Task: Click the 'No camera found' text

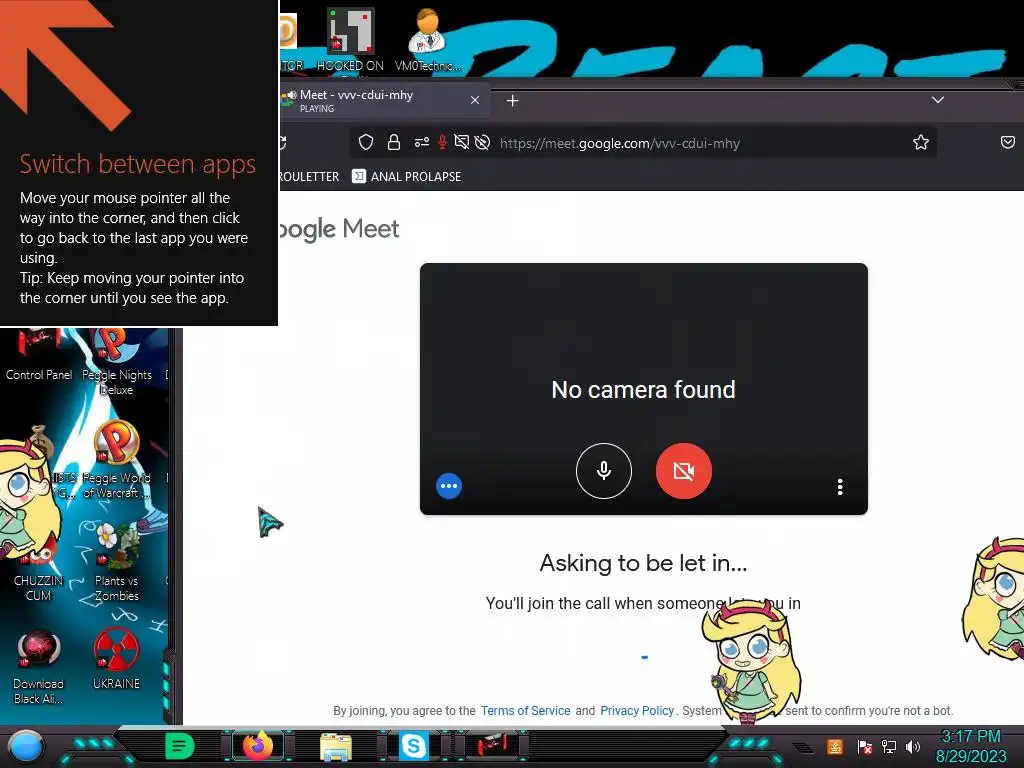Action: pos(643,390)
